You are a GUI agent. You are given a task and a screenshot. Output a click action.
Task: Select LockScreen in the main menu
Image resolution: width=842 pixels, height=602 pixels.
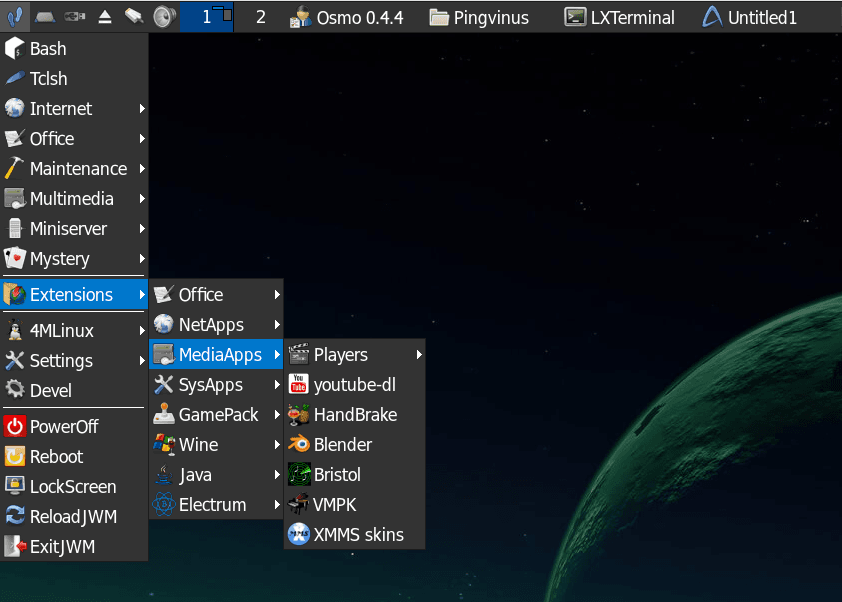pyautogui.click(x=74, y=487)
